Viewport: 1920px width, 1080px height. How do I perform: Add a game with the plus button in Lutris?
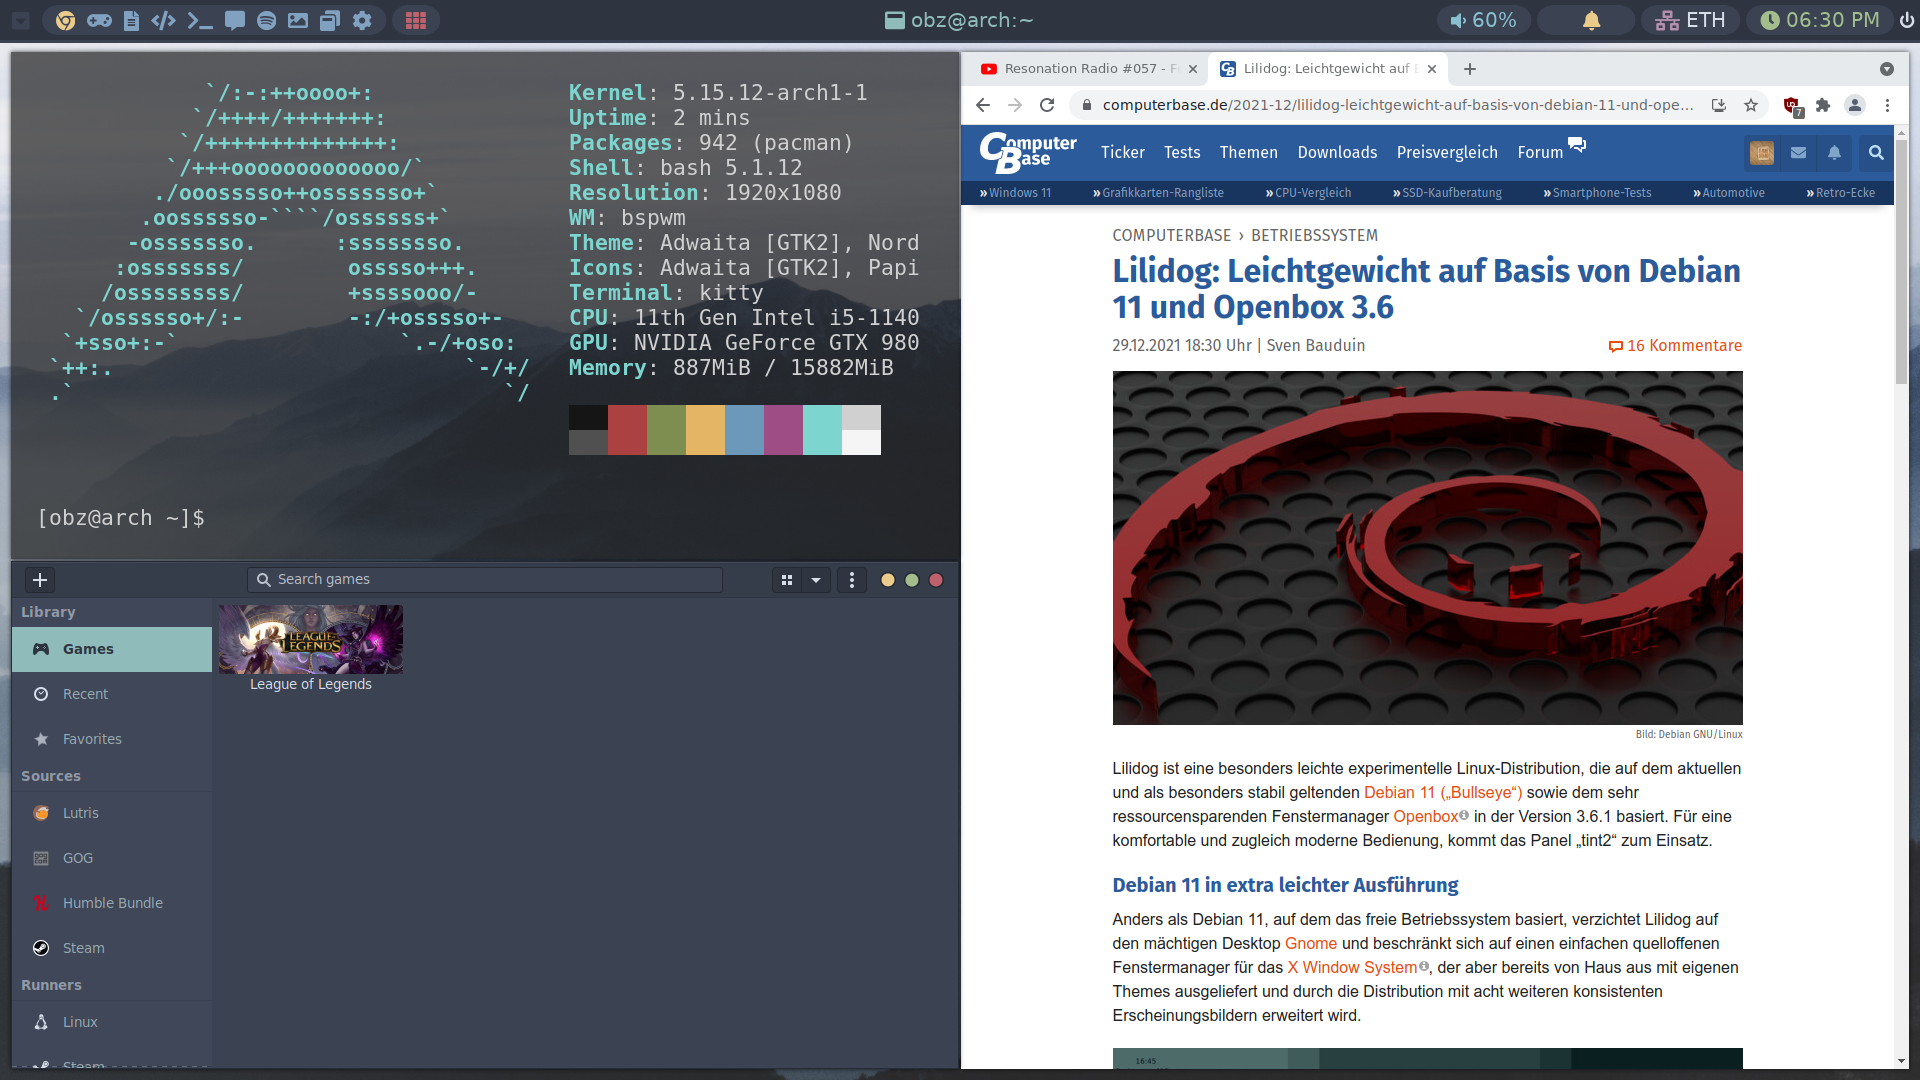point(40,580)
